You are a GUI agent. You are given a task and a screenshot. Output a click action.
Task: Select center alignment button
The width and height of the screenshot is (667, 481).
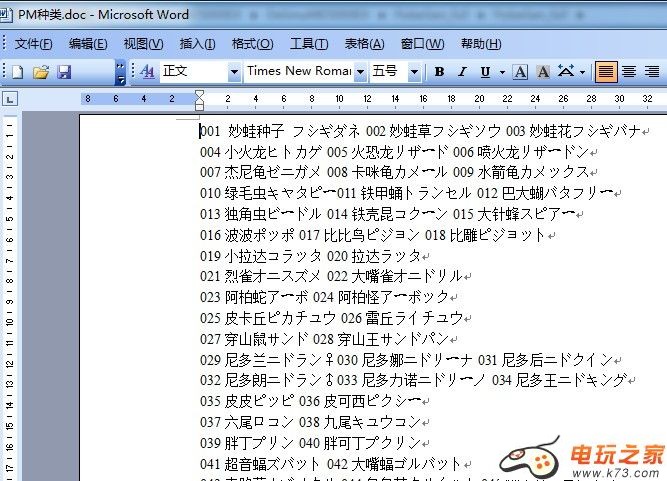(x=629, y=72)
